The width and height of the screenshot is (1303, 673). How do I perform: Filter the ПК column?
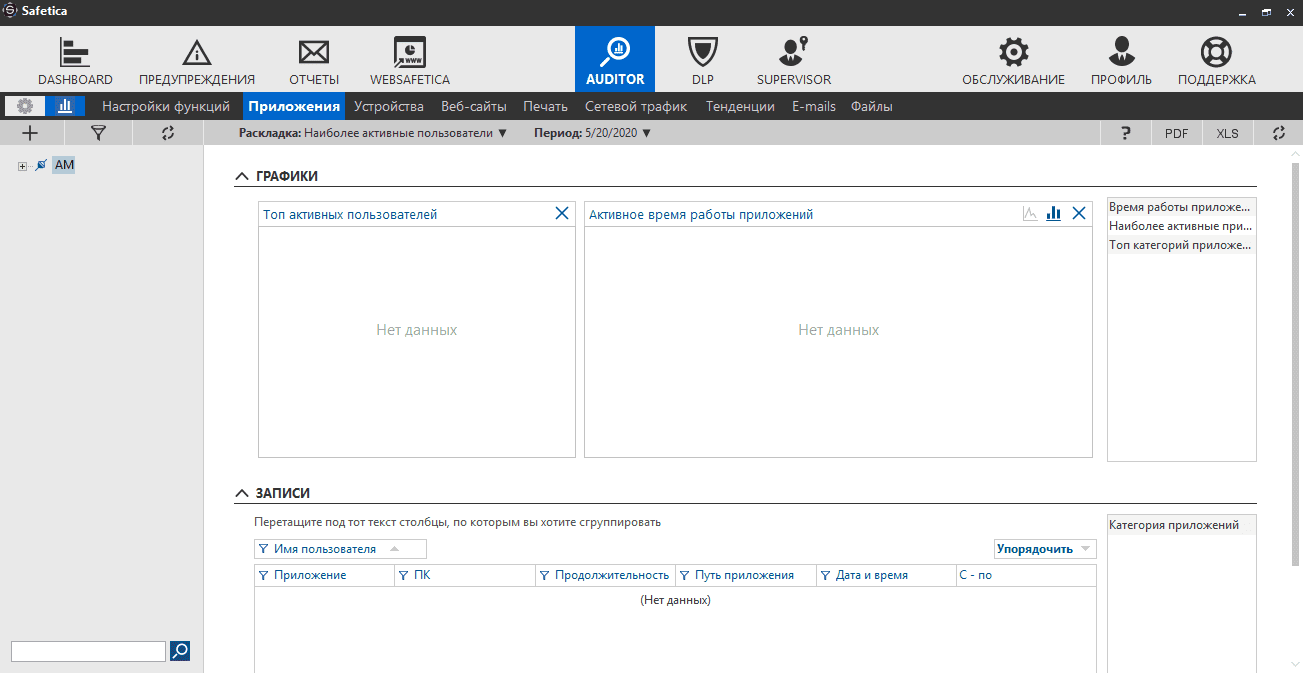(x=403, y=575)
